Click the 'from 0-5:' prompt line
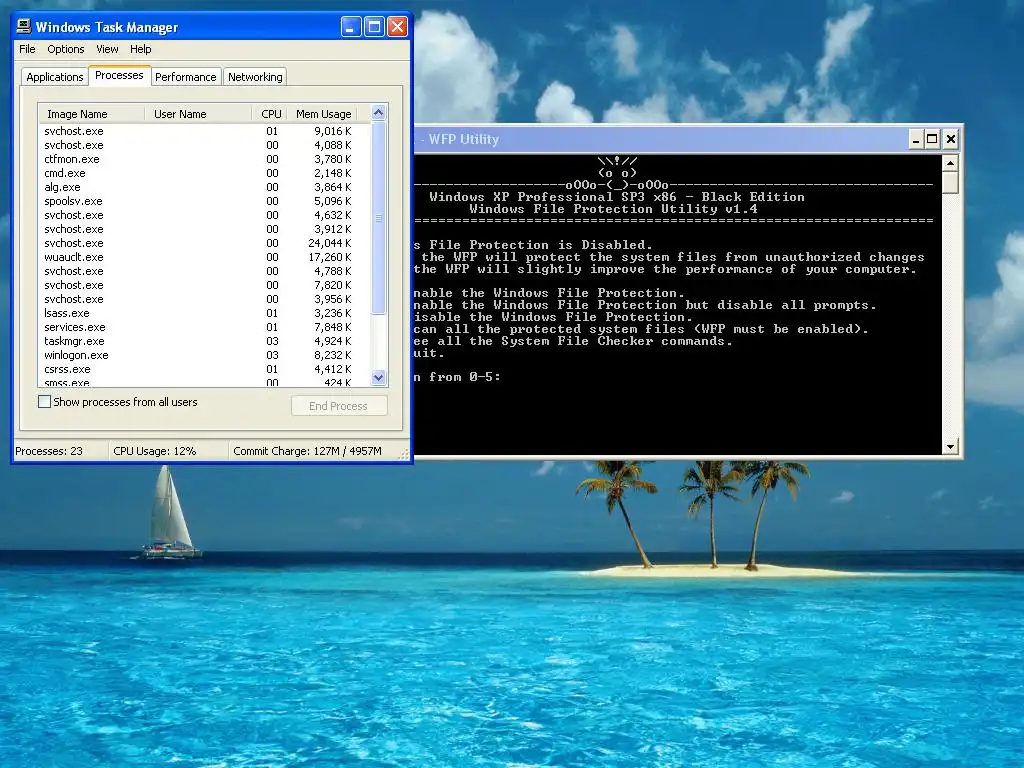1024x768 pixels. click(457, 377)
